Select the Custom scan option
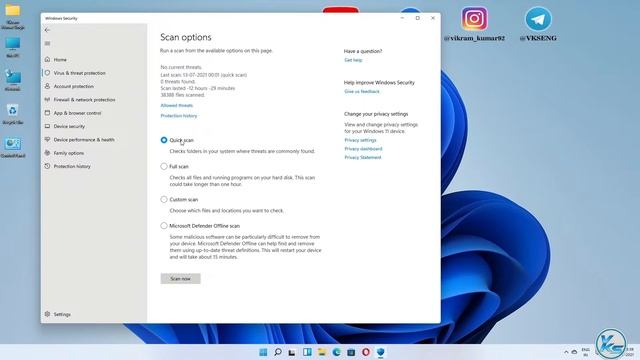 [164, 200]
